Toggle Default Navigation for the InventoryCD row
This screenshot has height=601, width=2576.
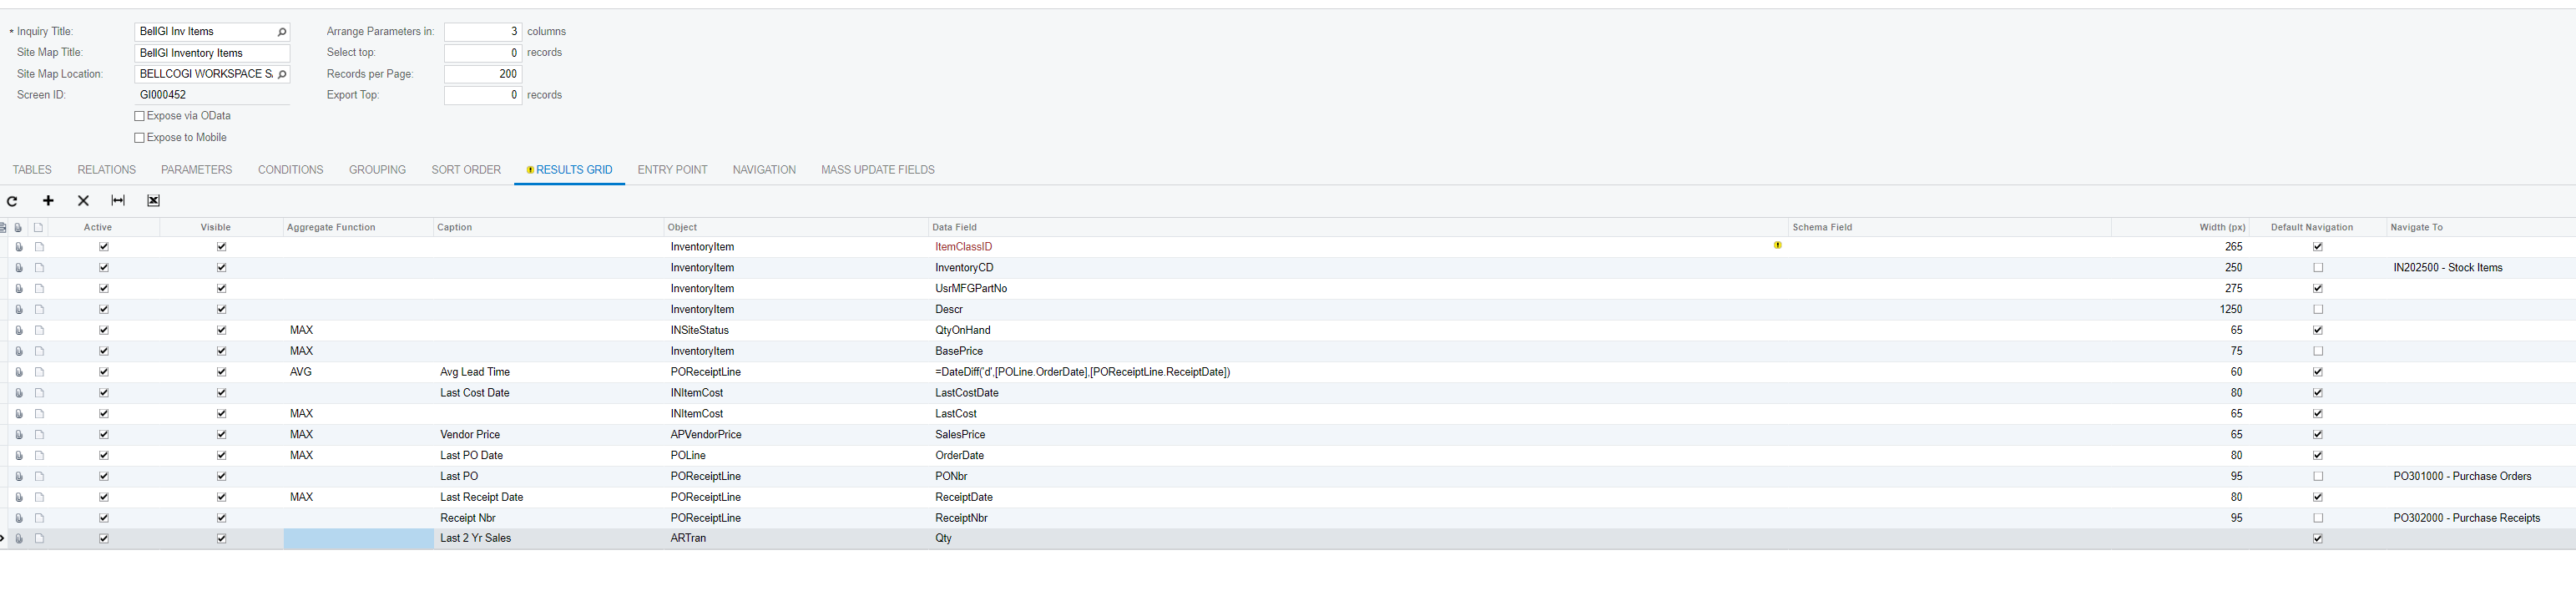2317,268
